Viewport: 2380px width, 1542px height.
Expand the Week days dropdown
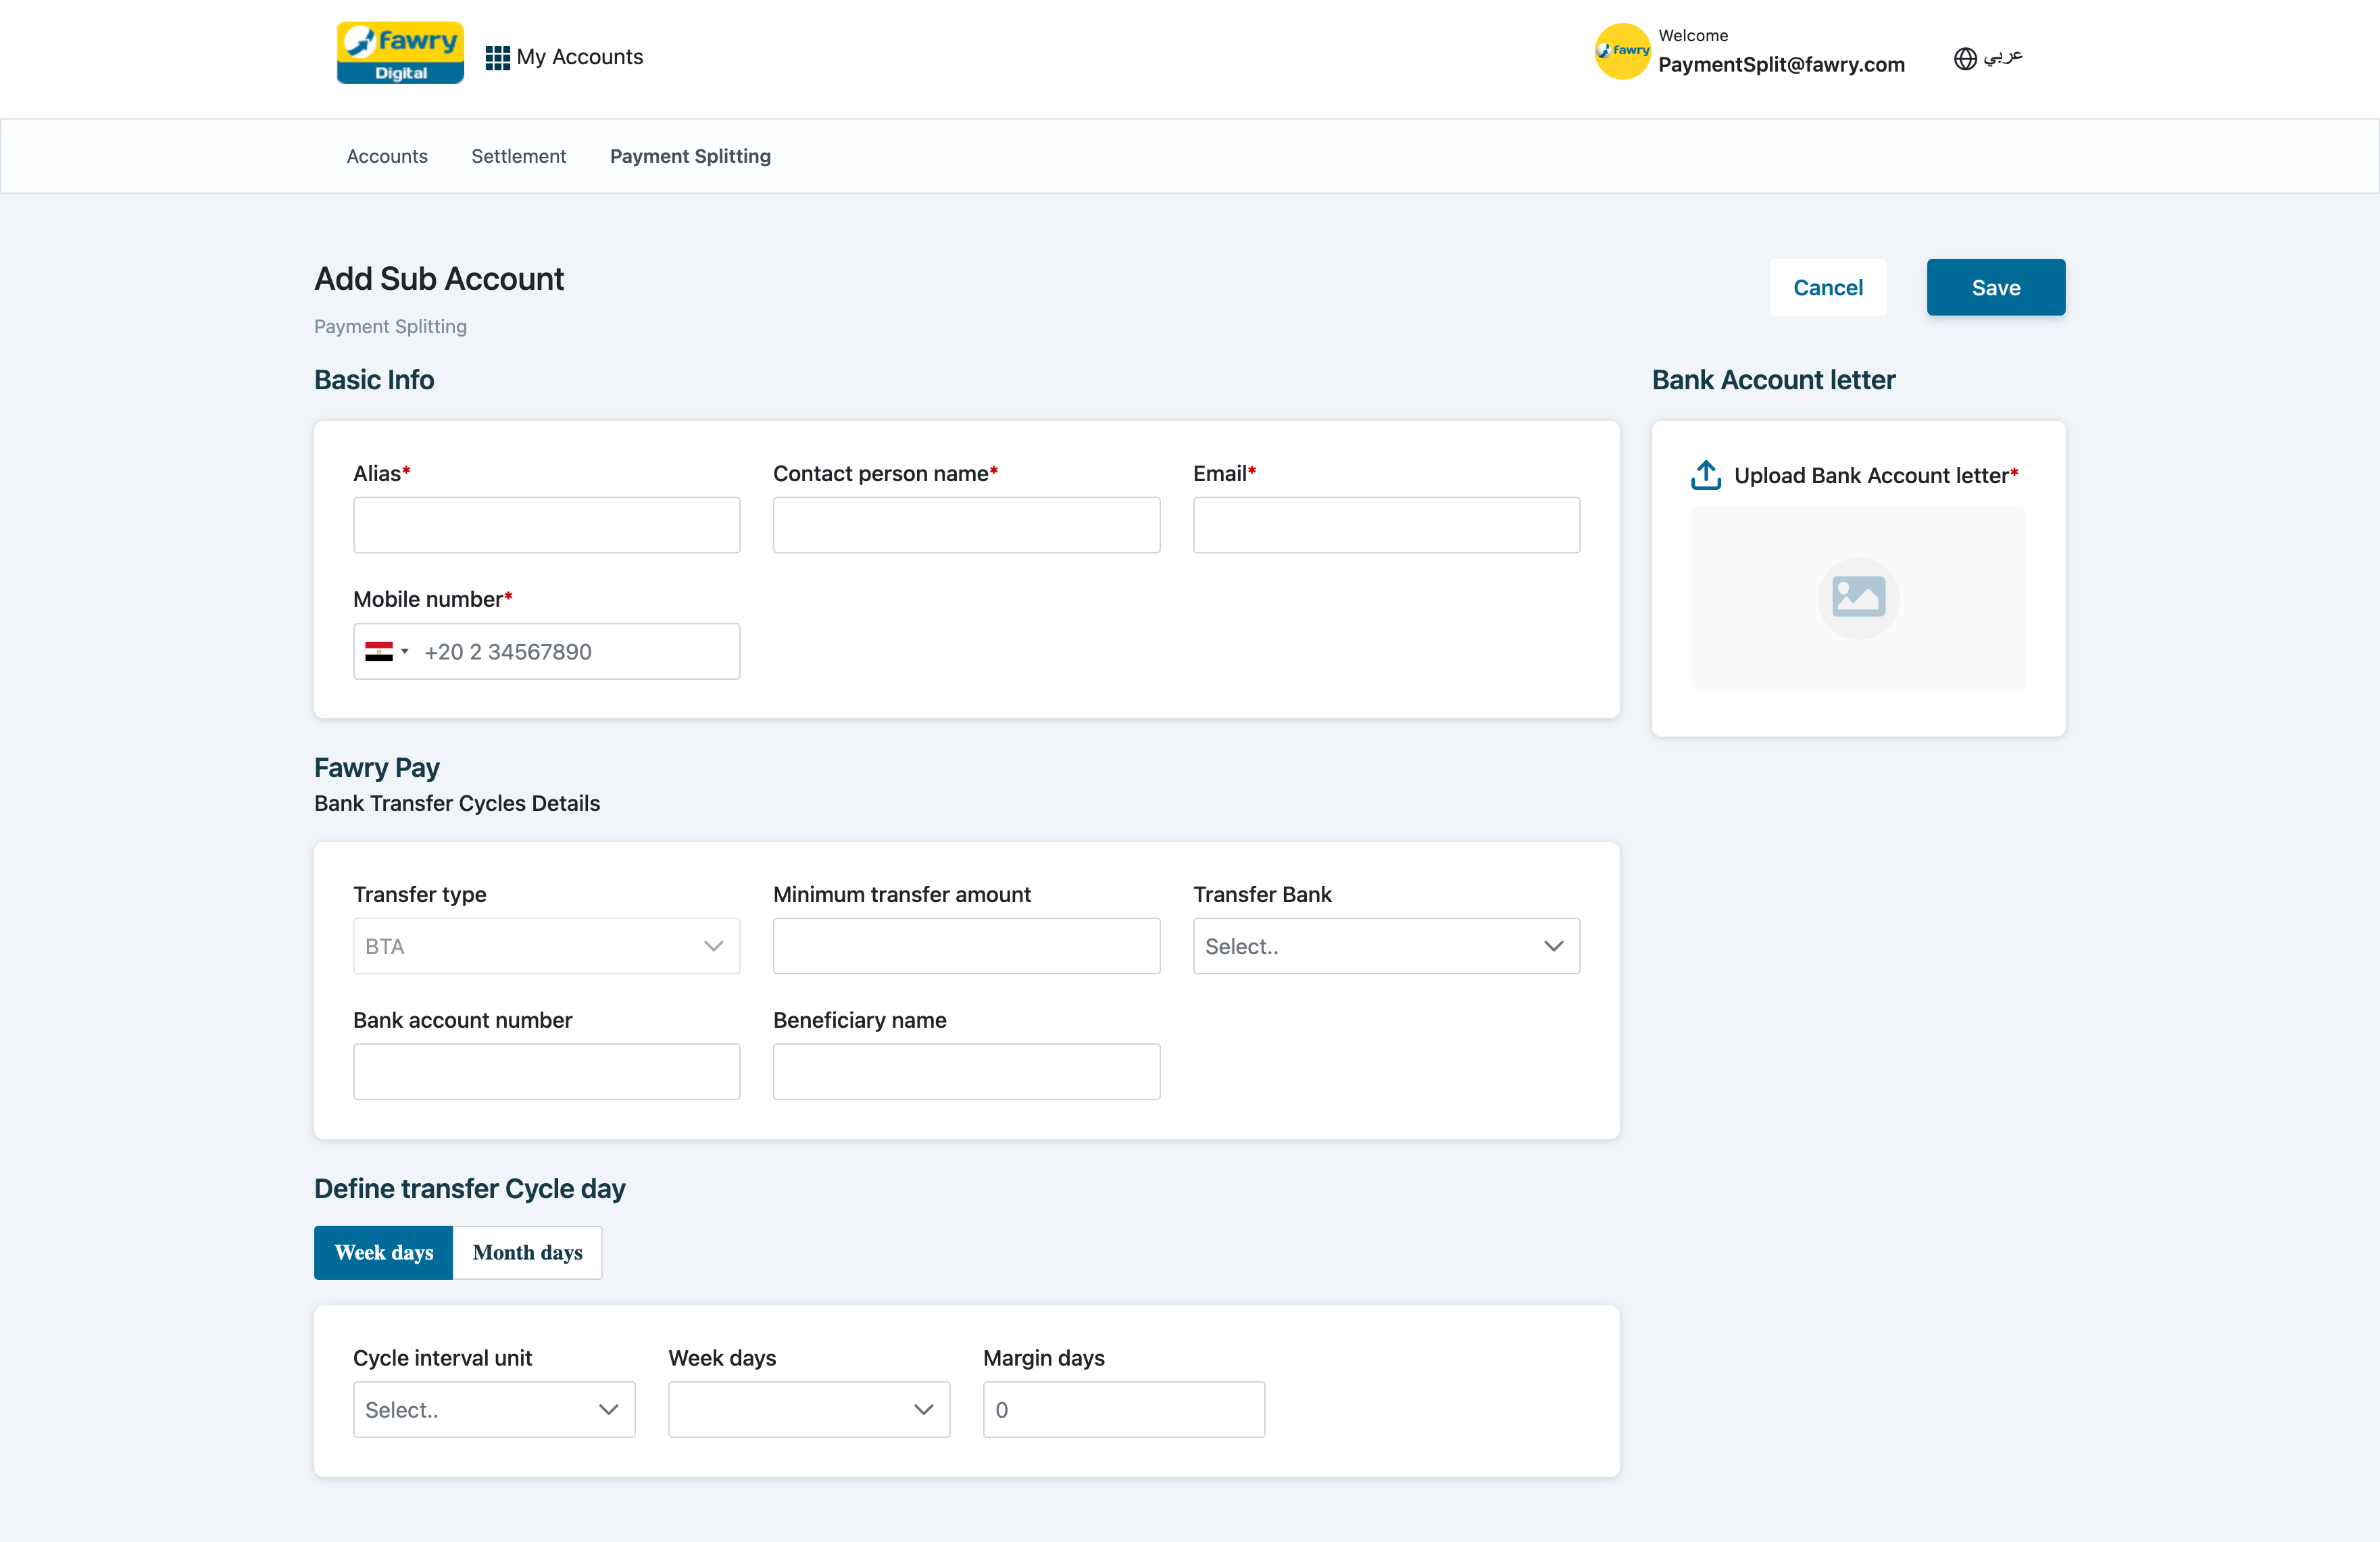[808, 1409]
